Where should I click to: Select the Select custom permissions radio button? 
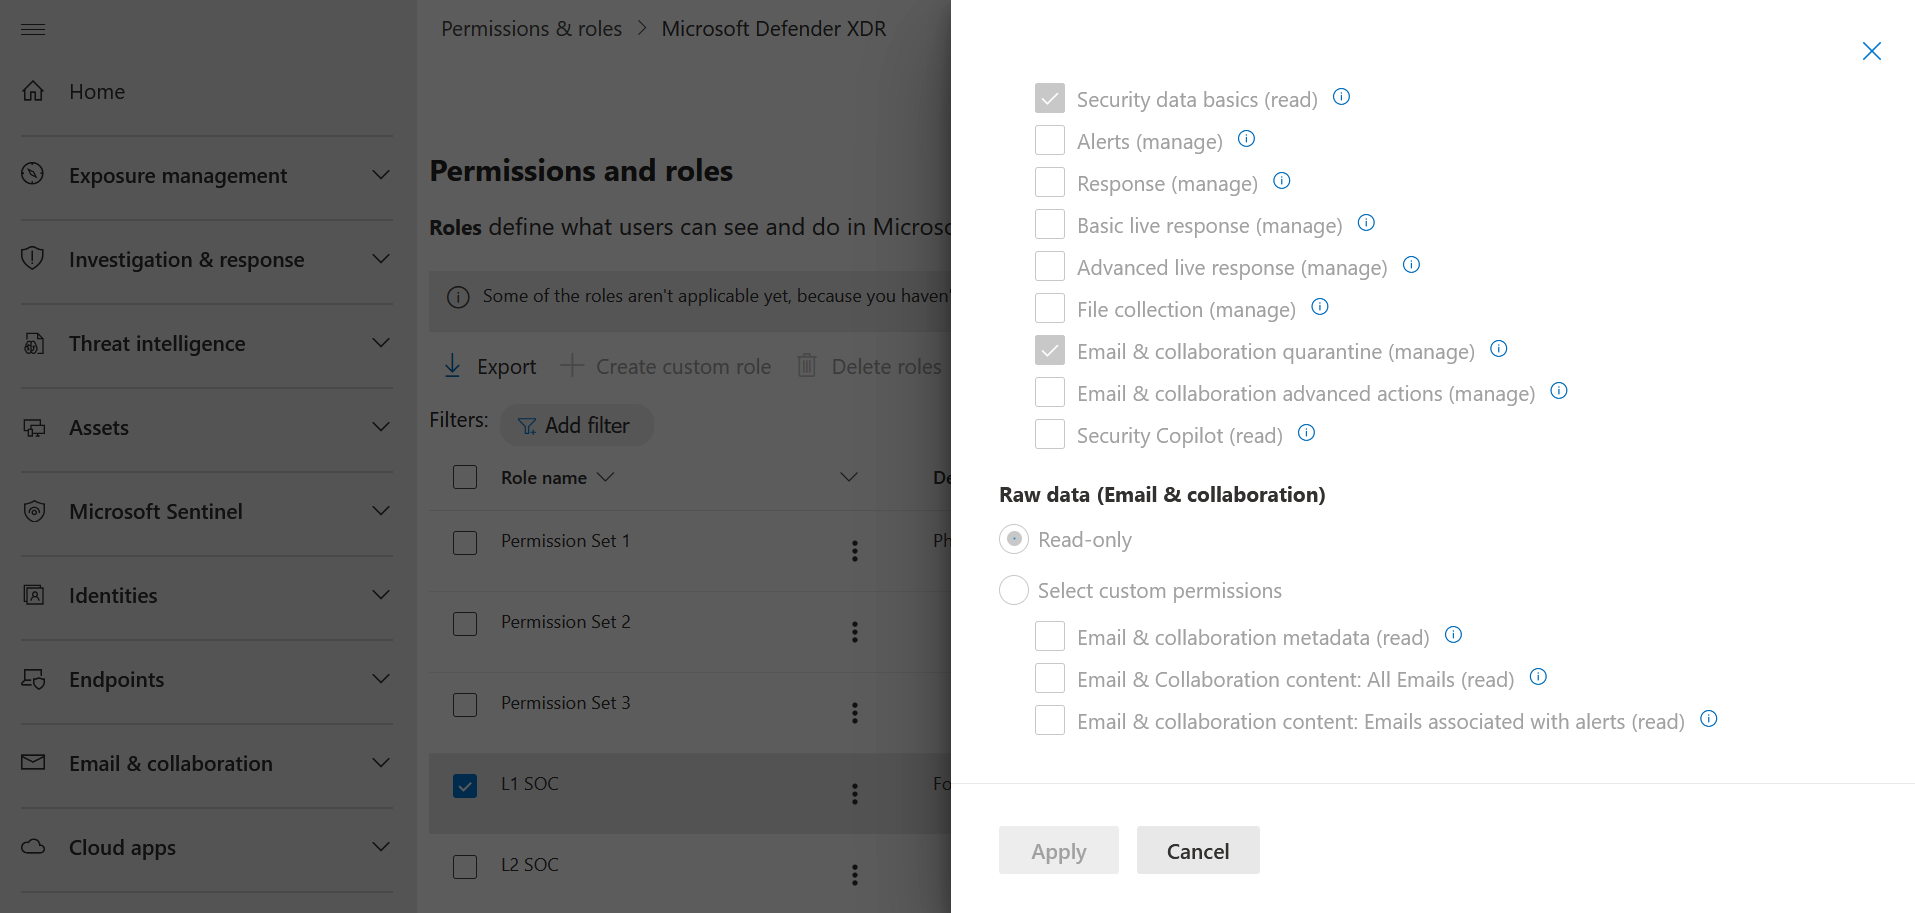(x=1013, y=590)
